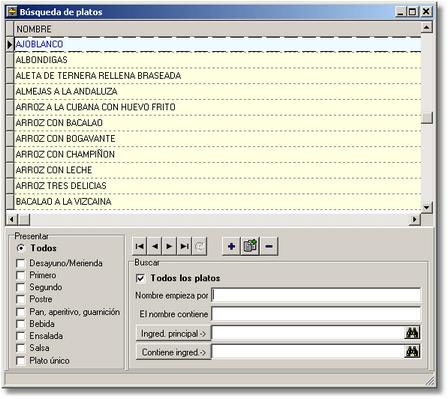The height and width of the screenshot is (399, 448).
Task: Delete dish with the minus button
Action: [269, 246]
